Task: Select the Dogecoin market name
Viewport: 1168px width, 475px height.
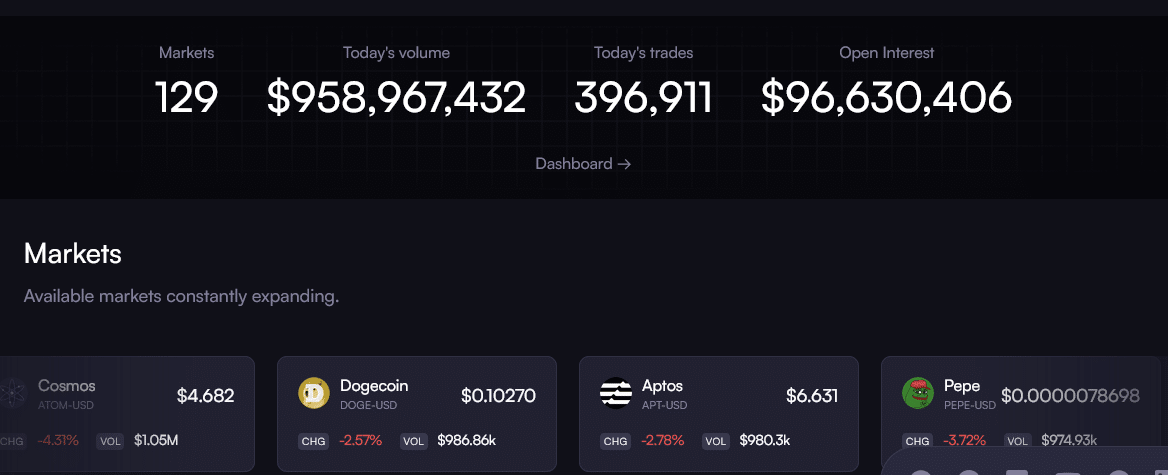Action: pos(374,386)
